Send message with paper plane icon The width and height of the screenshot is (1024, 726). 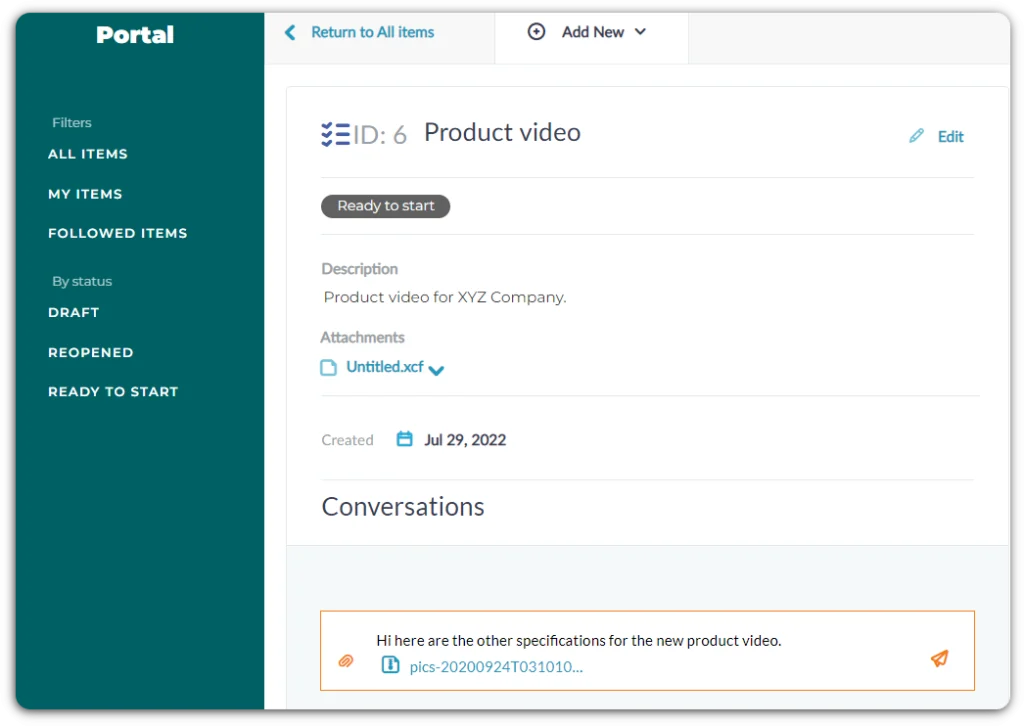tap(939, 658)
